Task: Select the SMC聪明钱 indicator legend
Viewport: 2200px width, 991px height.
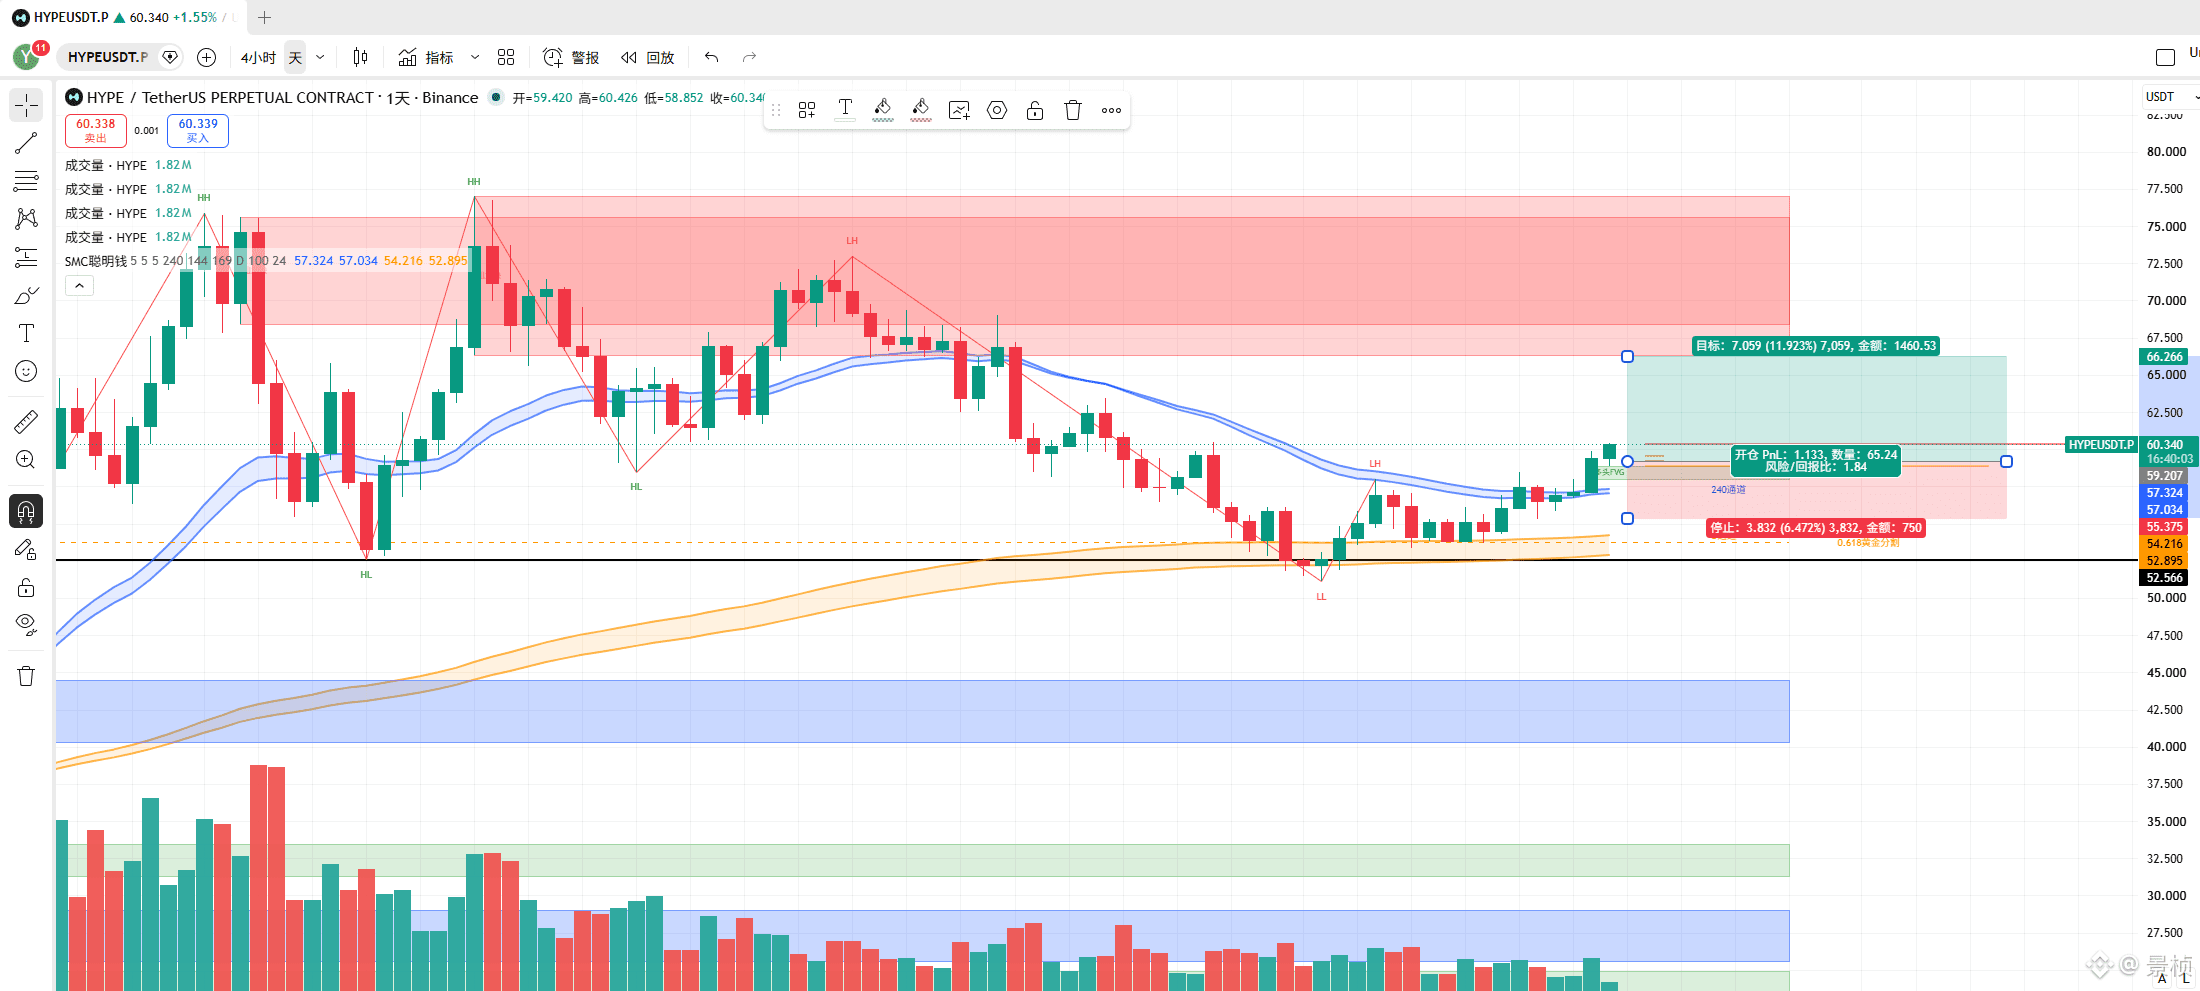Action: [x=96, y=261]
